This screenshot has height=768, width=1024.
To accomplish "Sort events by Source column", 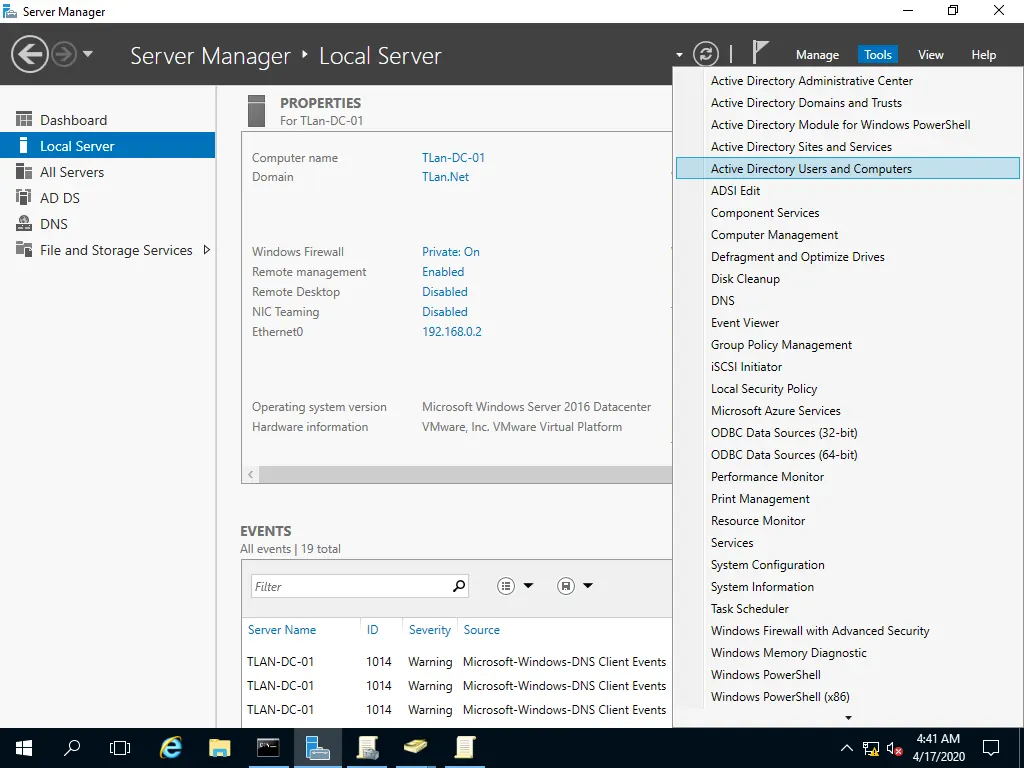I will coord(482,630).
